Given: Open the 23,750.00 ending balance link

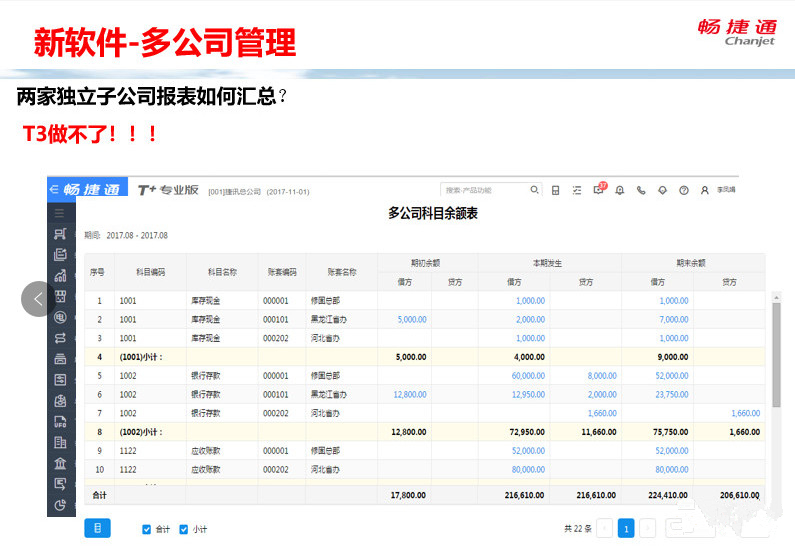Looking at the screenshot, I should click(x=672, y=394).
